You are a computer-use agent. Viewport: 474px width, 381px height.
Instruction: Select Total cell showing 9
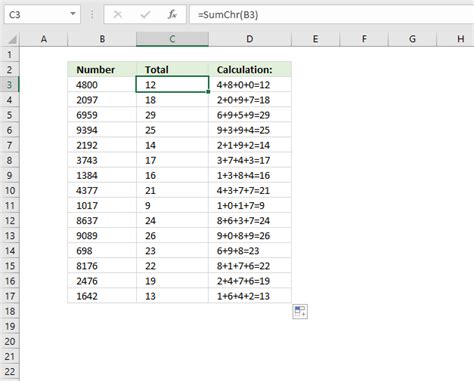(x=172, y=205)
